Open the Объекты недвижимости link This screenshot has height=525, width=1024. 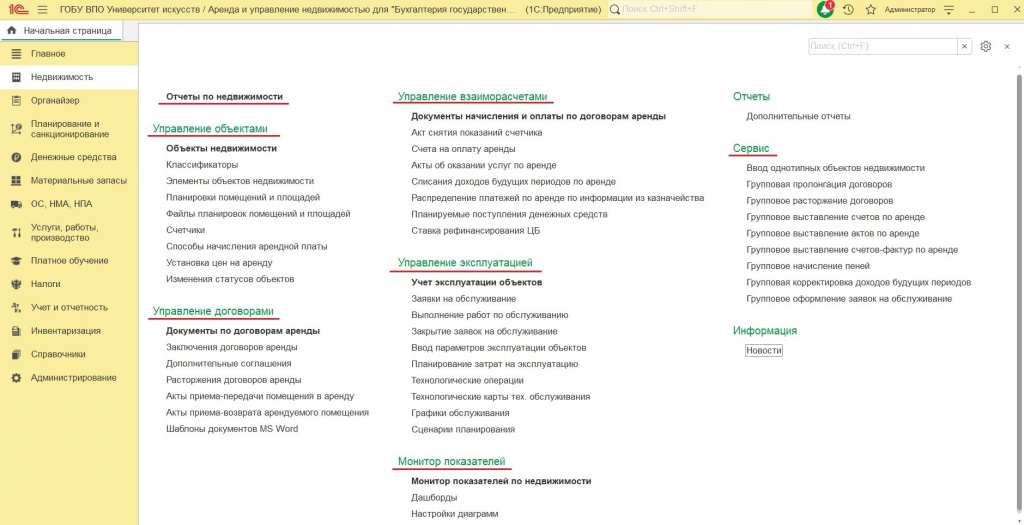click(221, 148)
